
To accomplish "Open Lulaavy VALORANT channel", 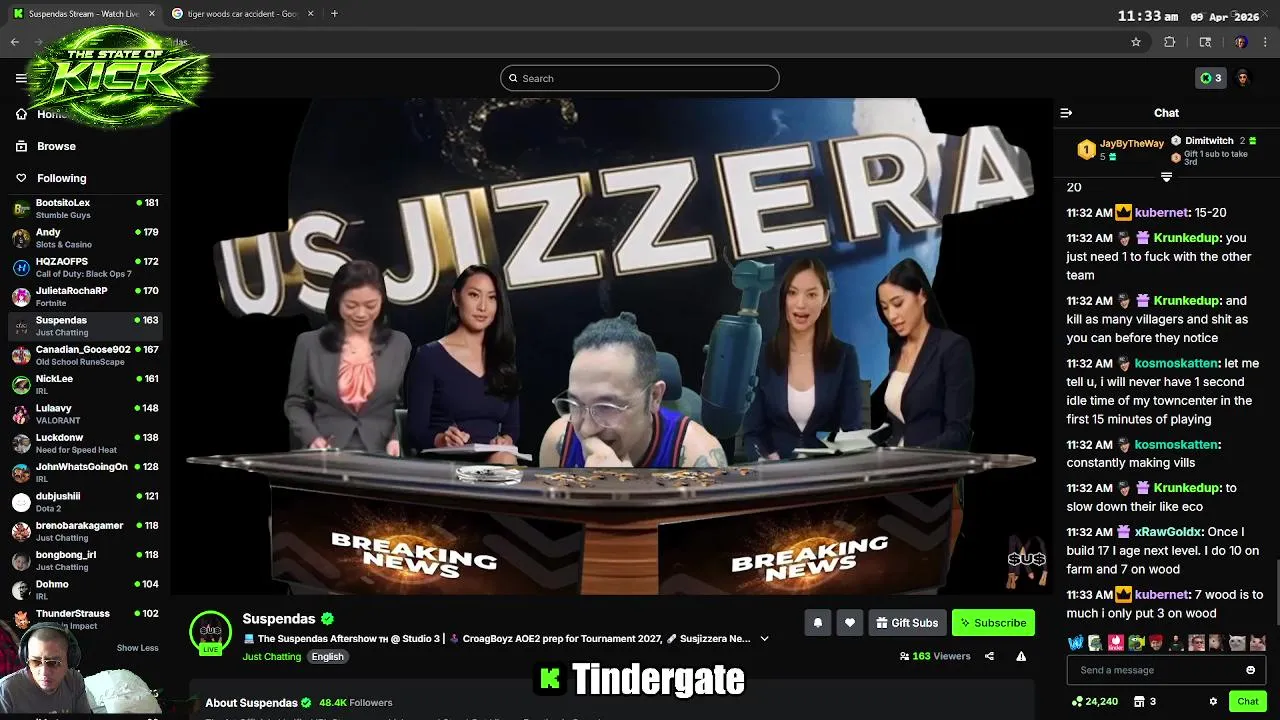I will pos(85,414).
